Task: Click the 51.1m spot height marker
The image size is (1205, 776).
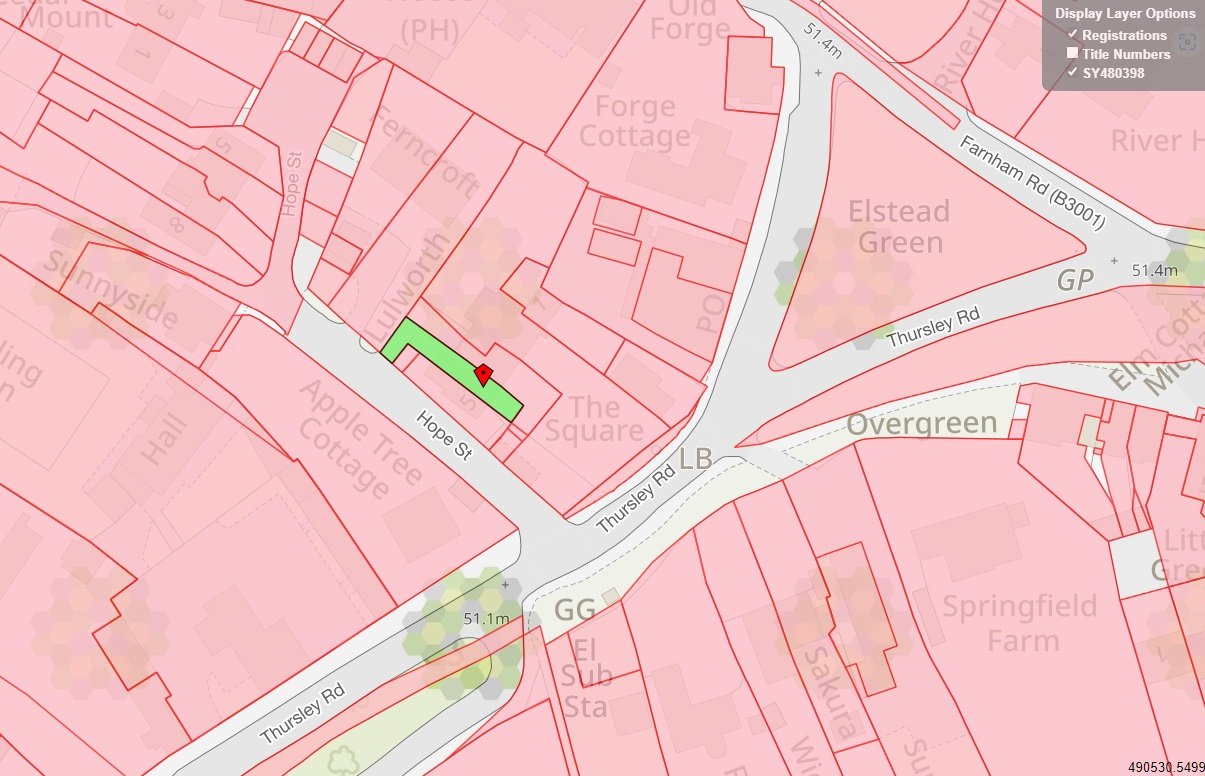Action: coord(486,619)
